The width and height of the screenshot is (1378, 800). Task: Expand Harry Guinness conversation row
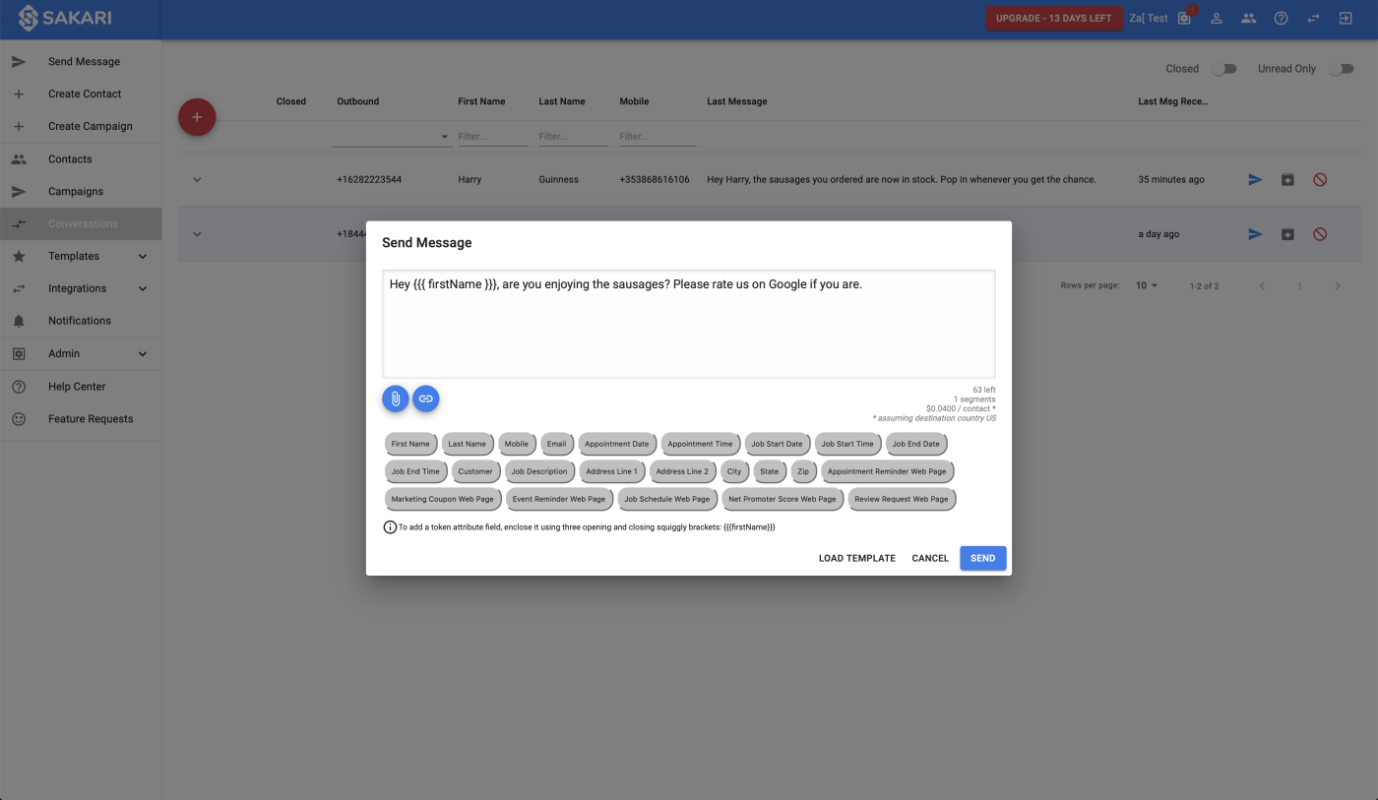click(197, 180)
